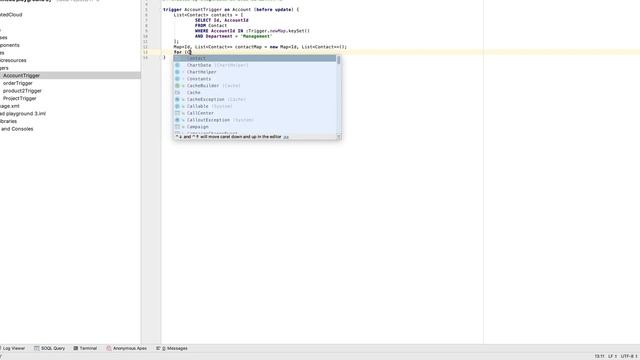Choose Callable from the completion list
The height and width of the screenshot is (360, 640).
[x=255, y=106]
